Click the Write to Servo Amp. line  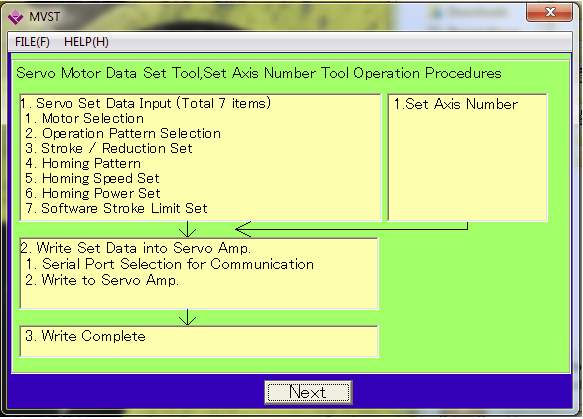102,280
